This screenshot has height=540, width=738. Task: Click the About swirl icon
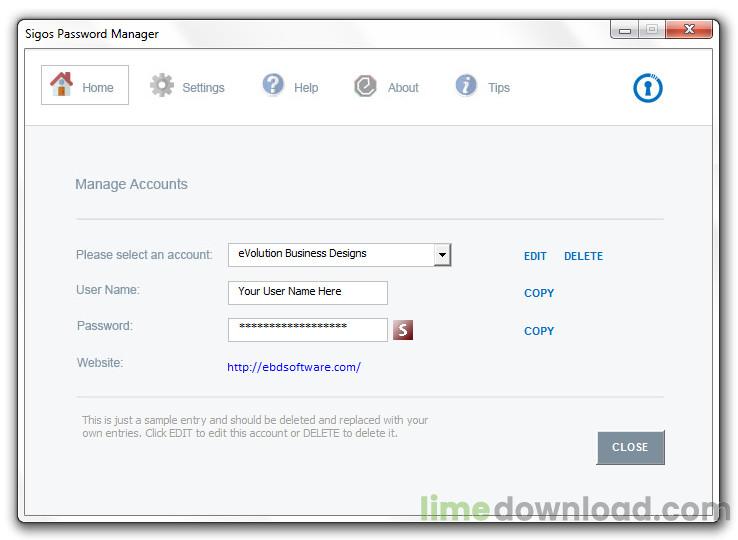(365, 86)
